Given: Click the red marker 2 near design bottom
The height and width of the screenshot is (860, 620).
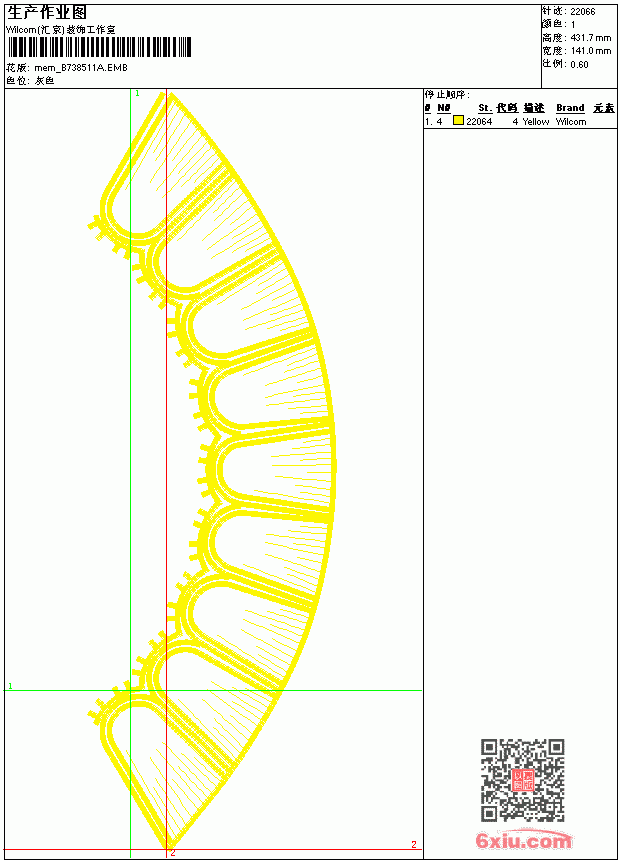Looking at the screenshot, I should pyautogui.click(x=172, y=852).
